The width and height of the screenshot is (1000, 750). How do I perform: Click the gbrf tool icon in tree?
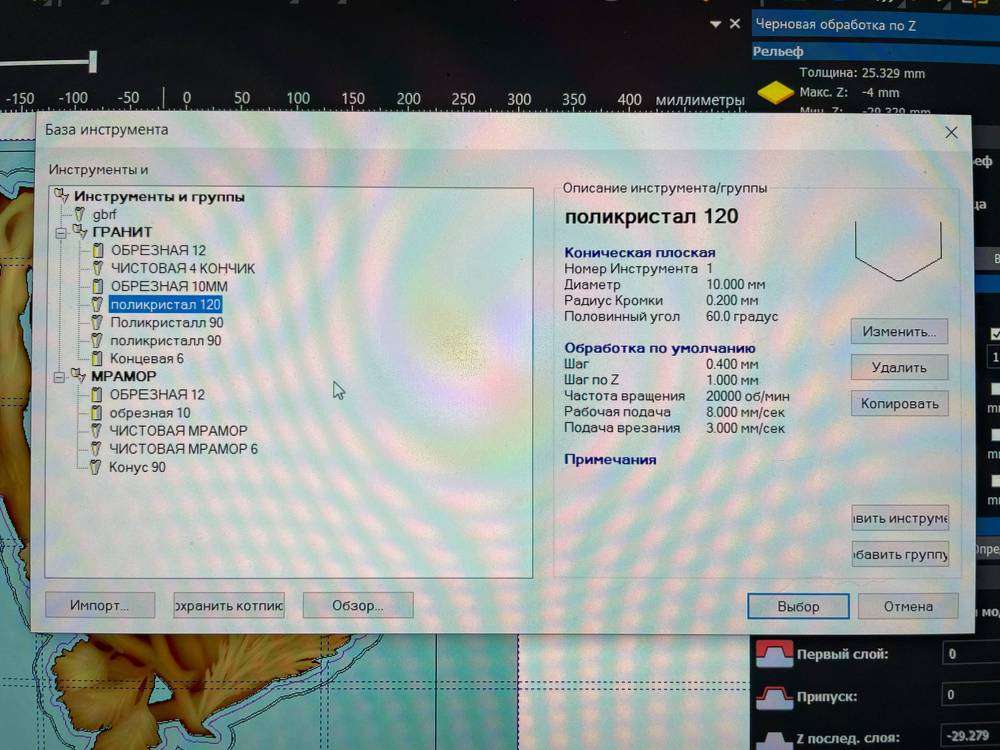point(79,215)
